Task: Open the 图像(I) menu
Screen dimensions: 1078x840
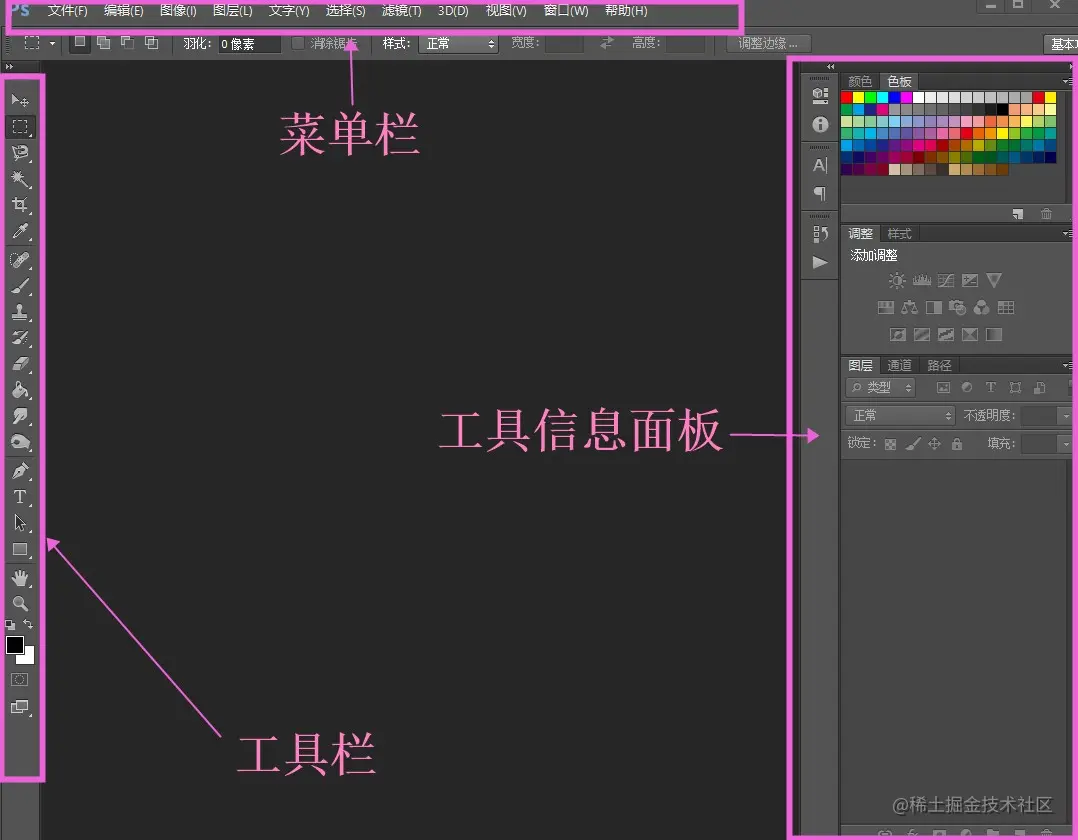Action: point(178,11)
